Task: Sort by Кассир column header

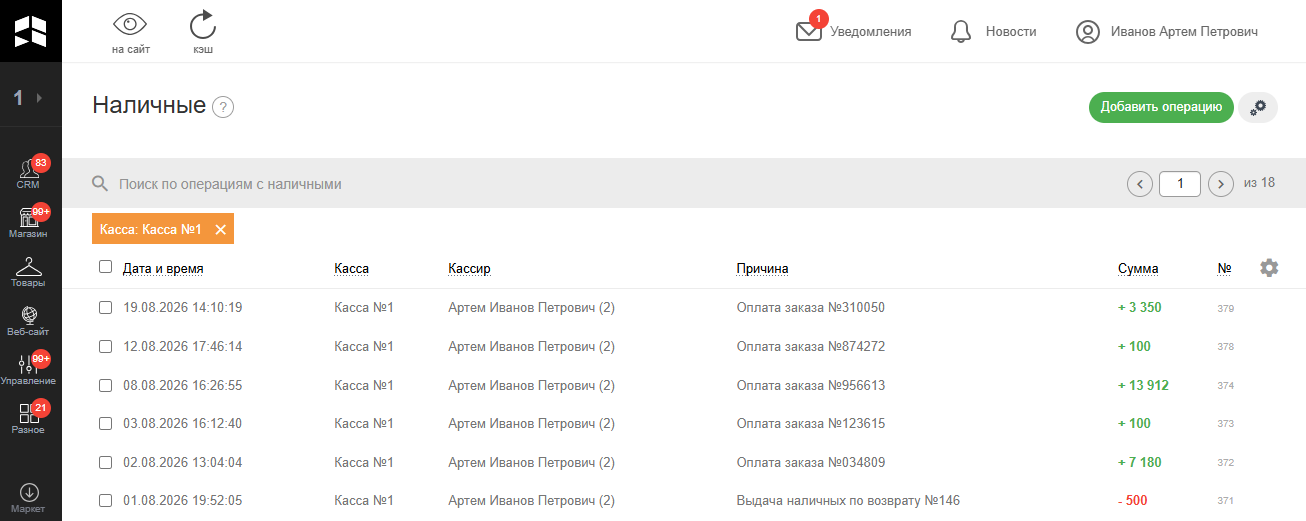Action: coord(470,269)
